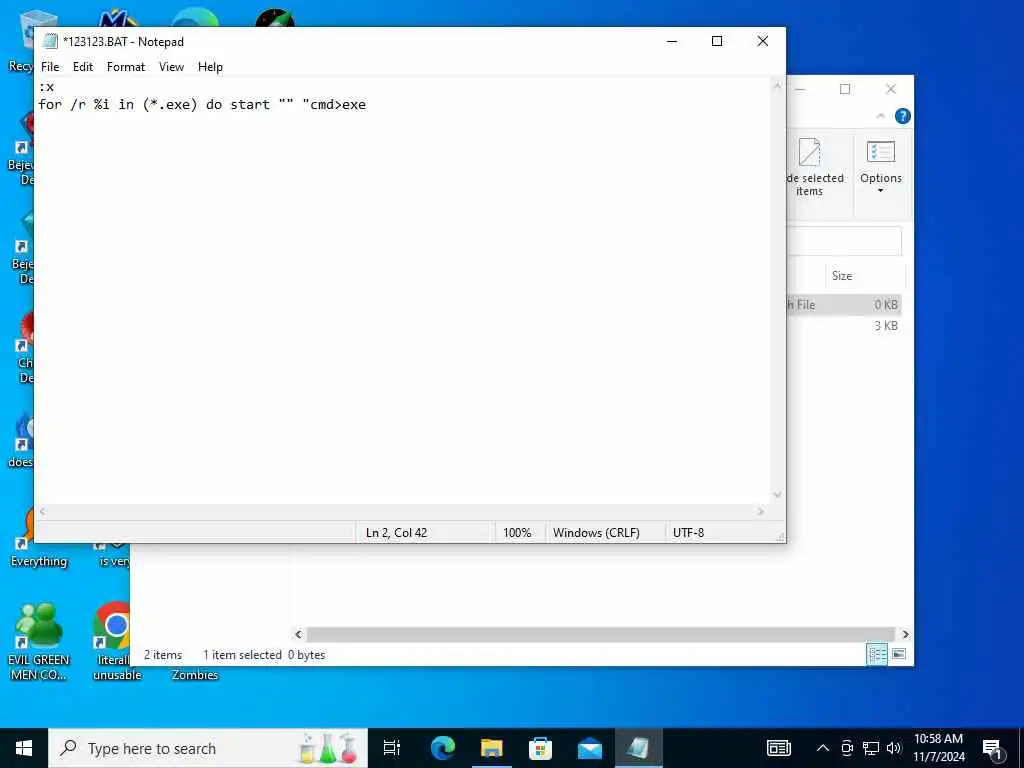The image size is (1024, 768).
Task: Click the Explorer horizontal scrollbar track
Action: [x=601, y=634]
